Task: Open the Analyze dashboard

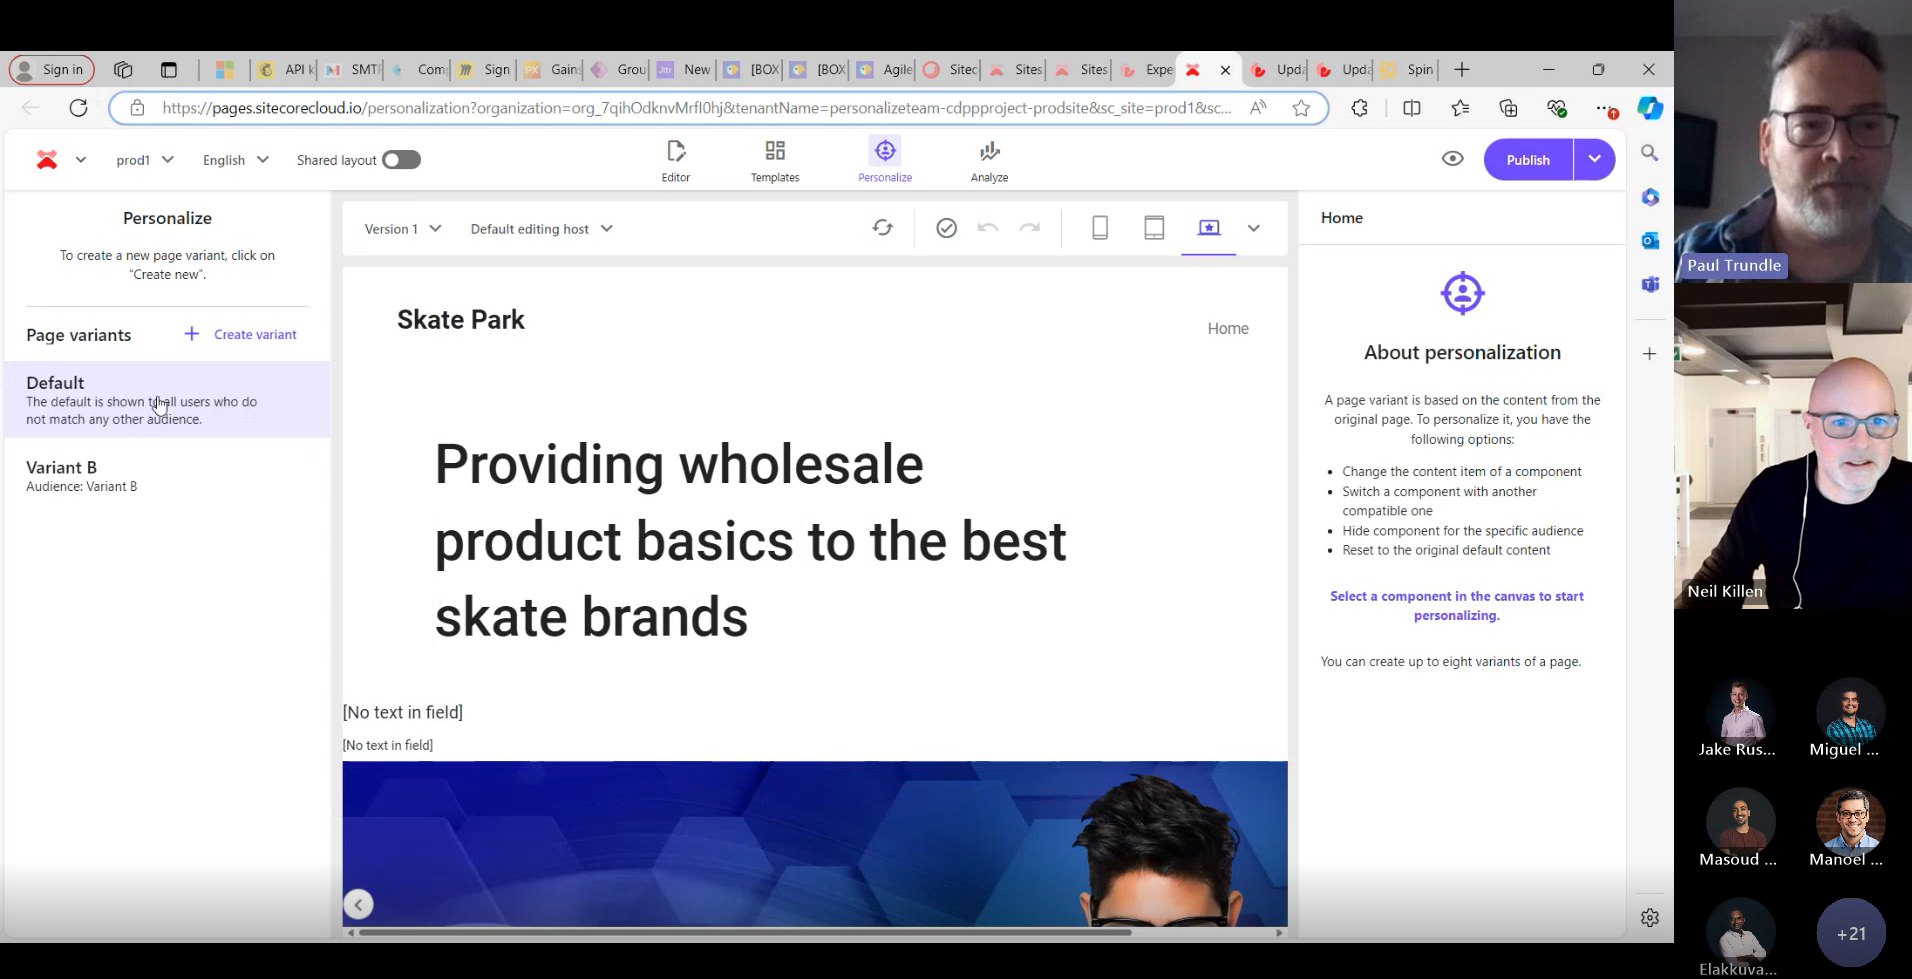Action: coord(988,159)
